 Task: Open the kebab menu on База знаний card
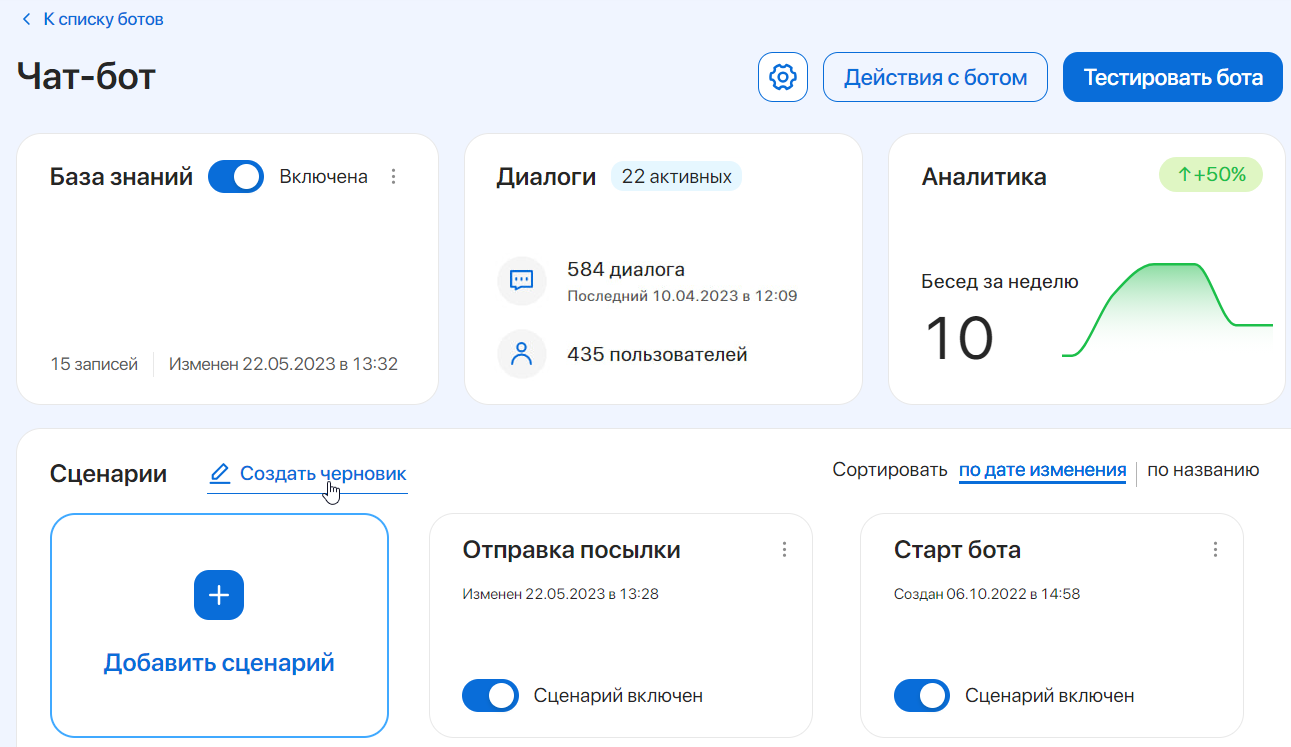[x=393, y=176]
